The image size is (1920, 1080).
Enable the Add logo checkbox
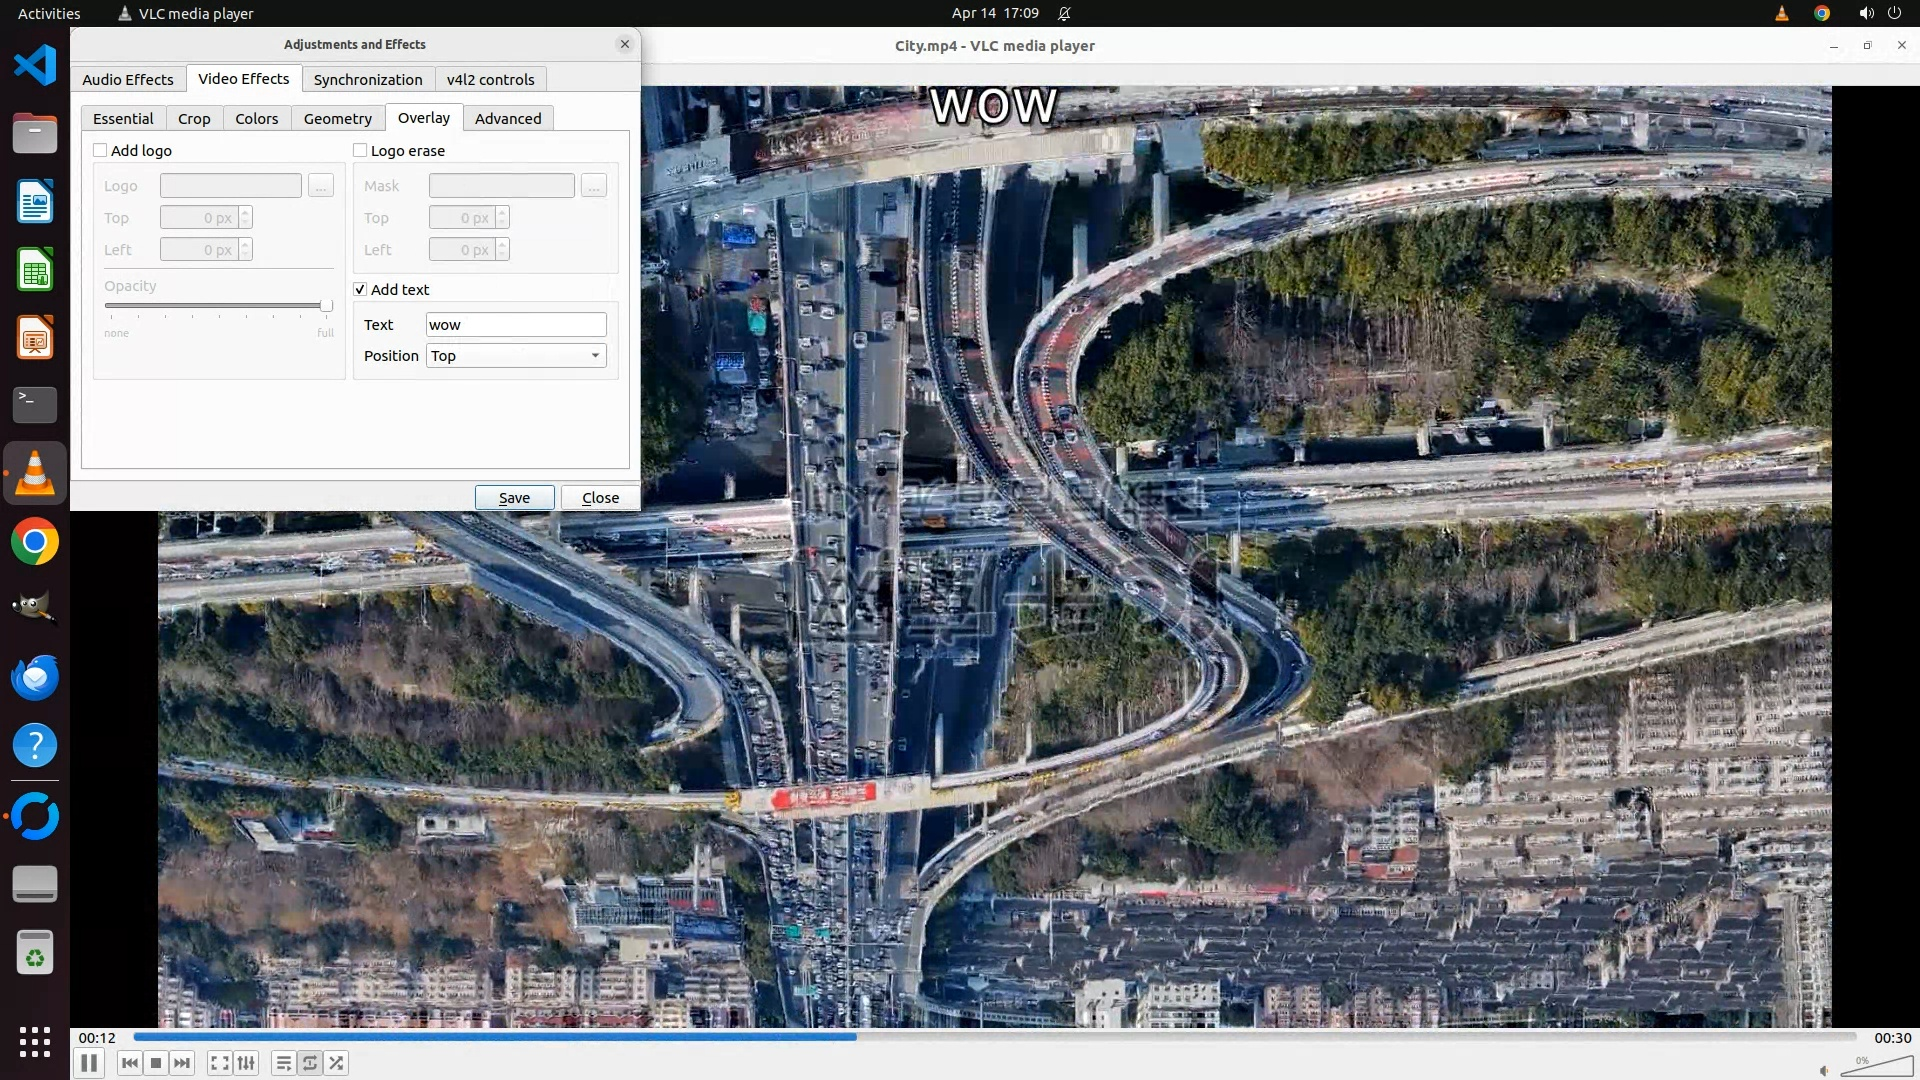(x=100, y=150)
